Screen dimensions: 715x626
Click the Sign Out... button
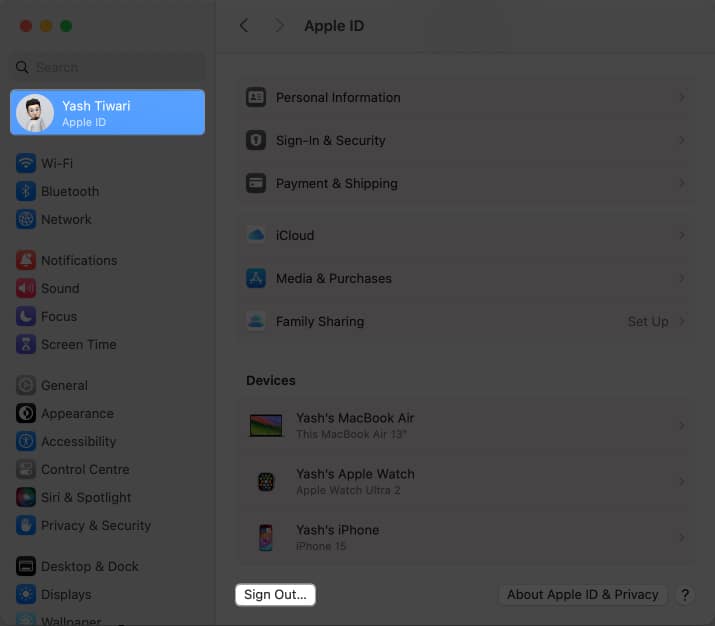tap(275, 595)
